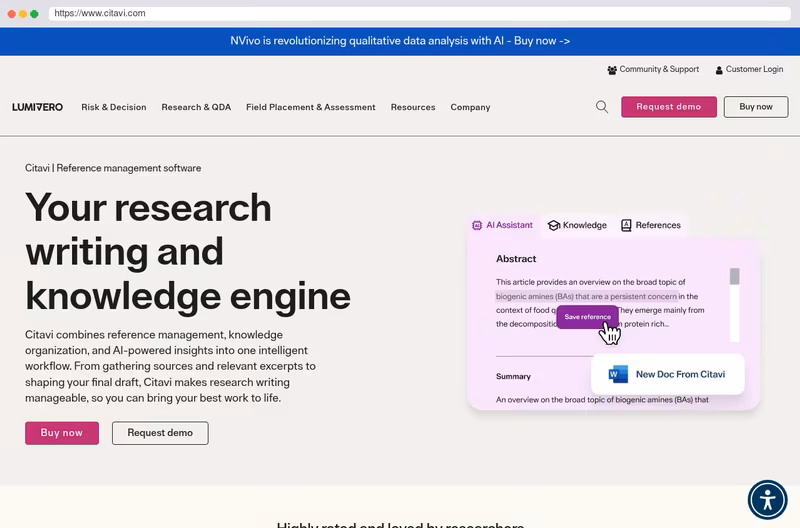Open the search magnifier icon
This screenshot has width=800, height=528.
pos(602,107)
